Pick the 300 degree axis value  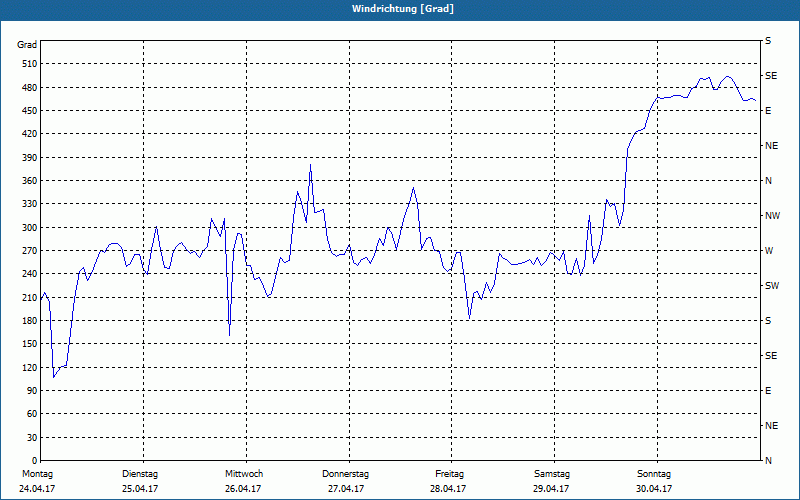click(29, 228)
